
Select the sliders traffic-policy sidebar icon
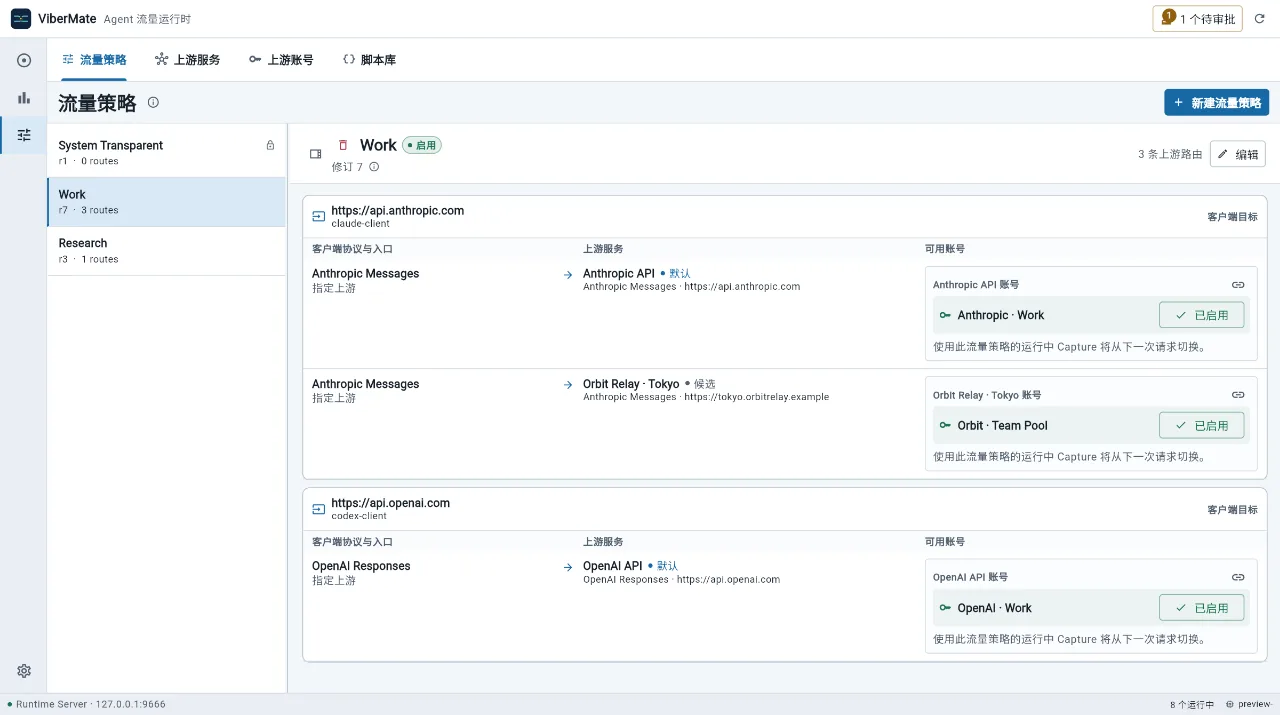[24, 135]
